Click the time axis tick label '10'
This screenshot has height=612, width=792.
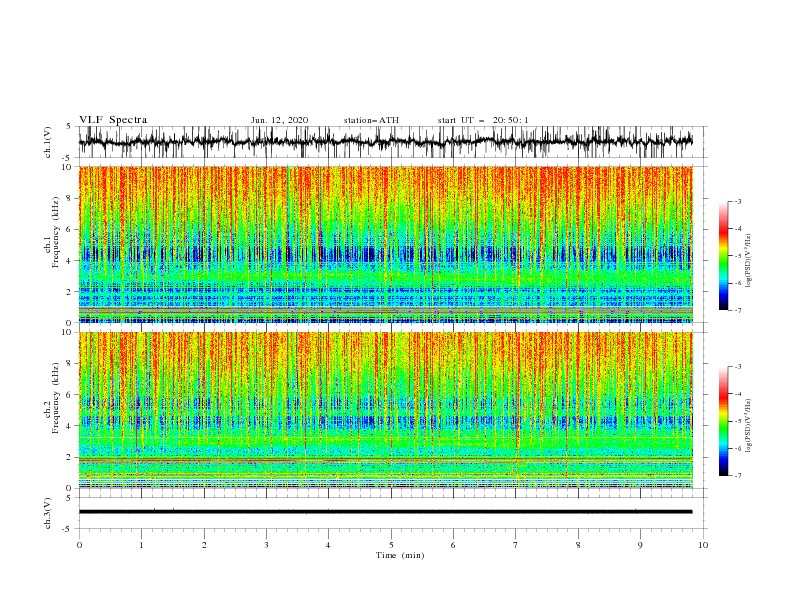pyautogui.click(x=703, y=545)
